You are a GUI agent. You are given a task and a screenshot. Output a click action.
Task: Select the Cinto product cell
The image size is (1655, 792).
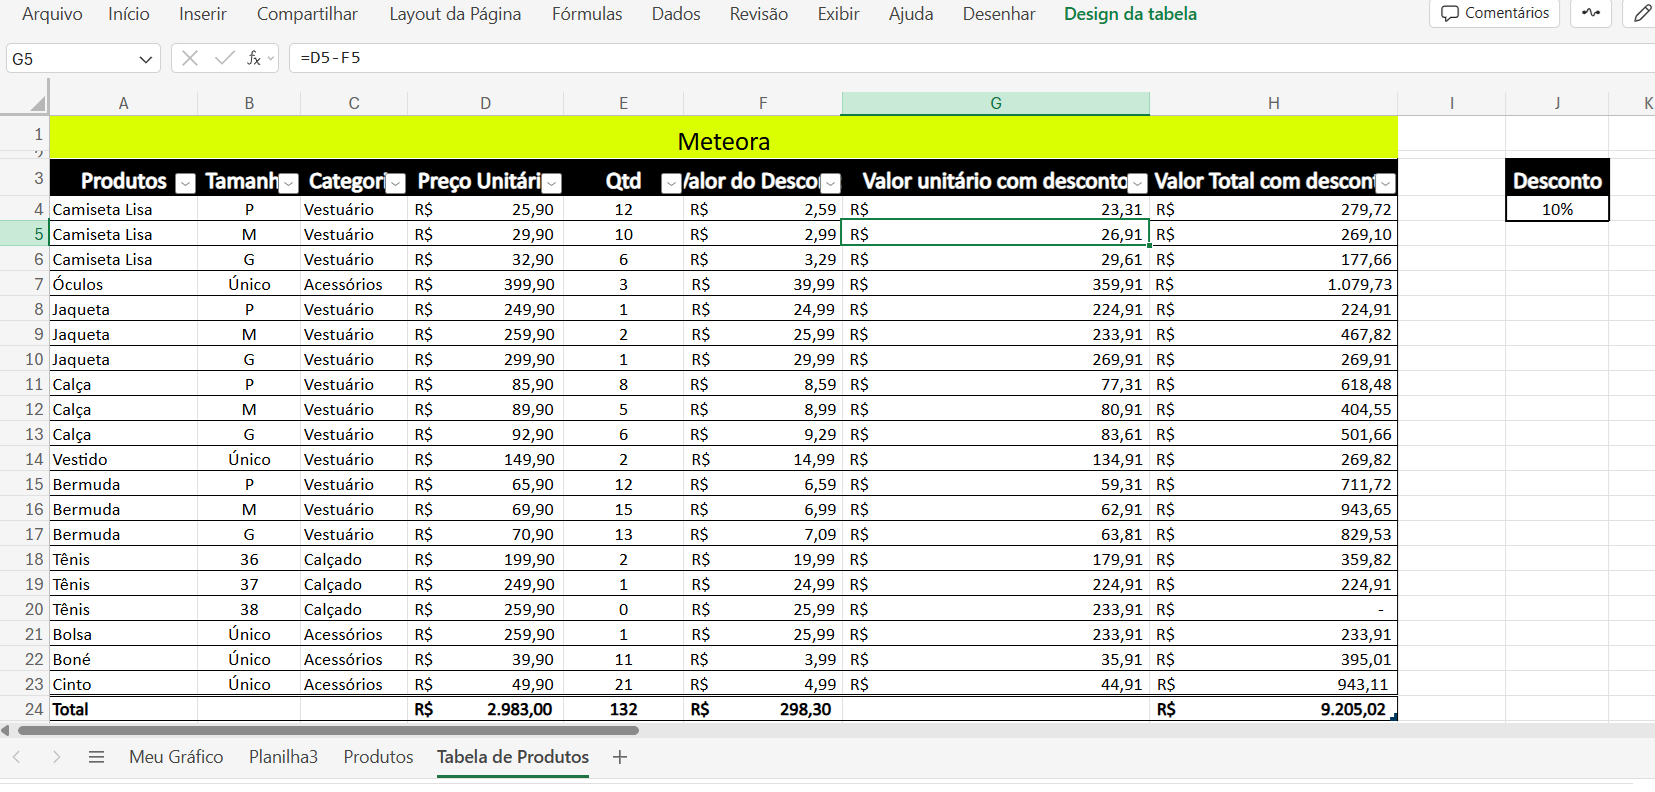click(x=123, y=684)
